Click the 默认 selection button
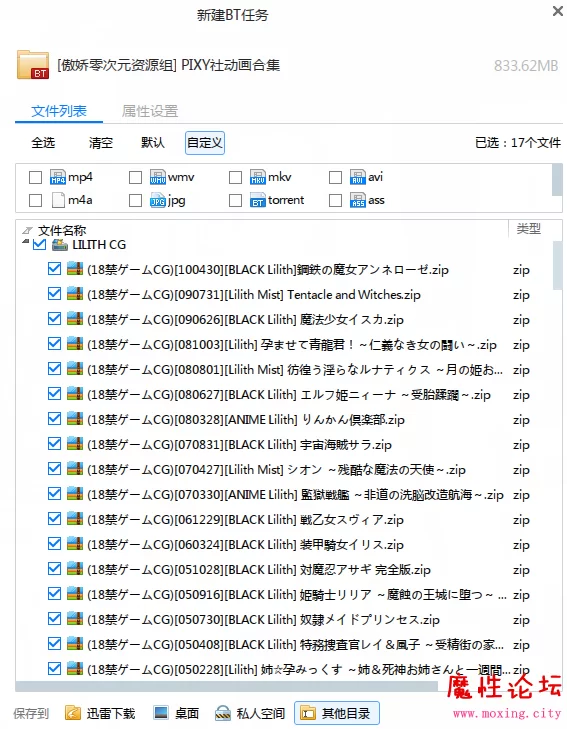Screen dimensions: 567x729 153,143
